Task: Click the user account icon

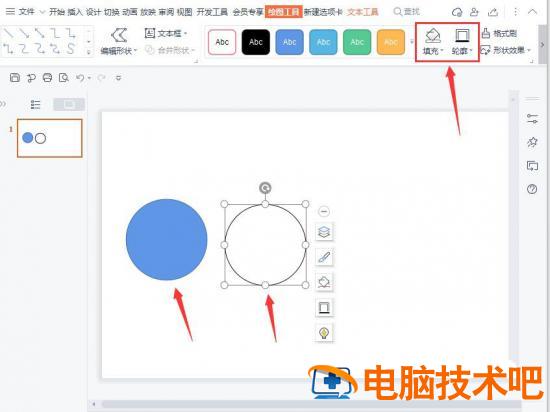Action: (474, 12)
